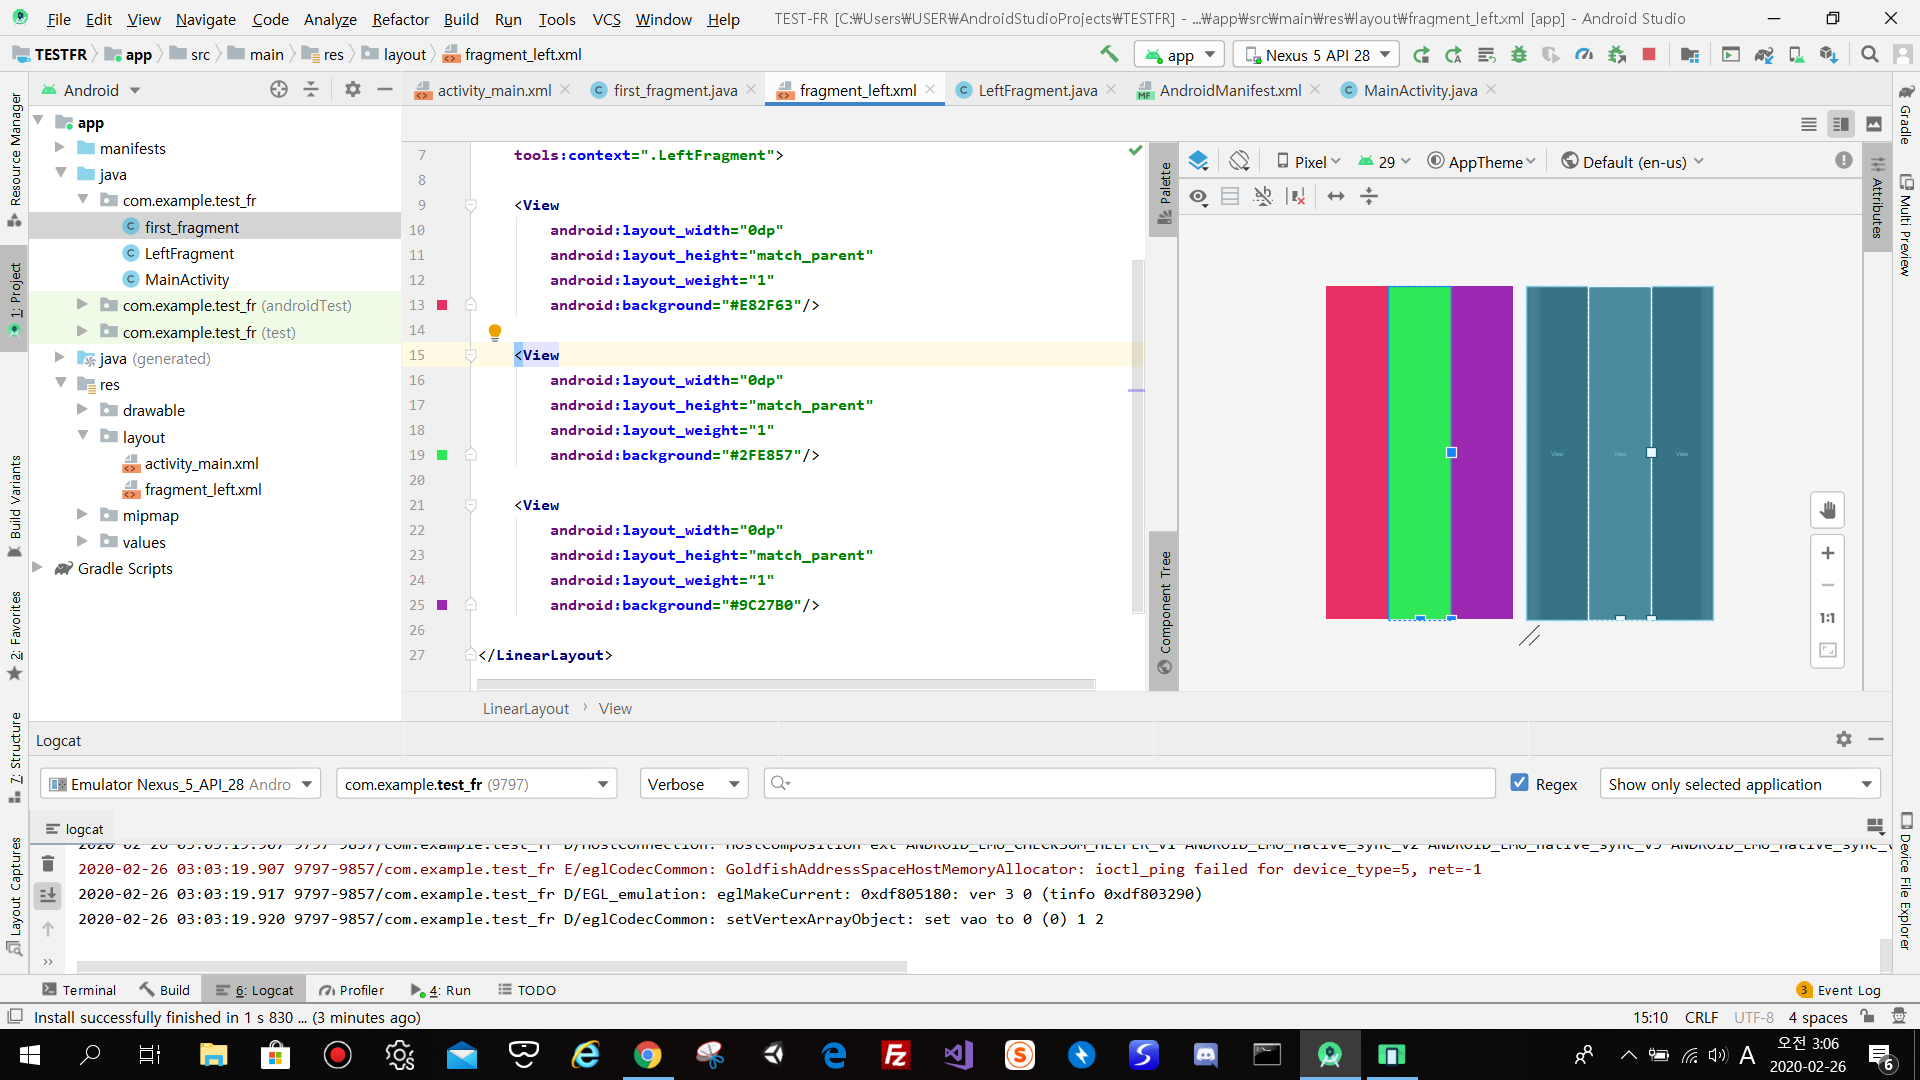The width and height of the screenshot is (1920, 1080).
Task: Expand the drawable folder in the project tree
Action: pyautogui.click(x=82, y=410)
